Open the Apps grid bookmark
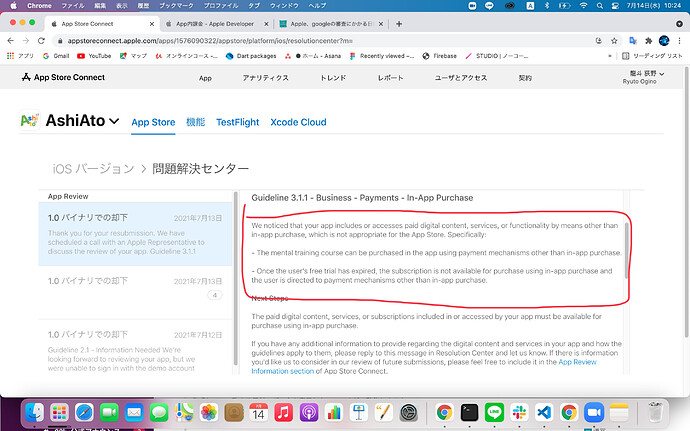Screen dimensions: 690x431 click(x=20, y=56)
